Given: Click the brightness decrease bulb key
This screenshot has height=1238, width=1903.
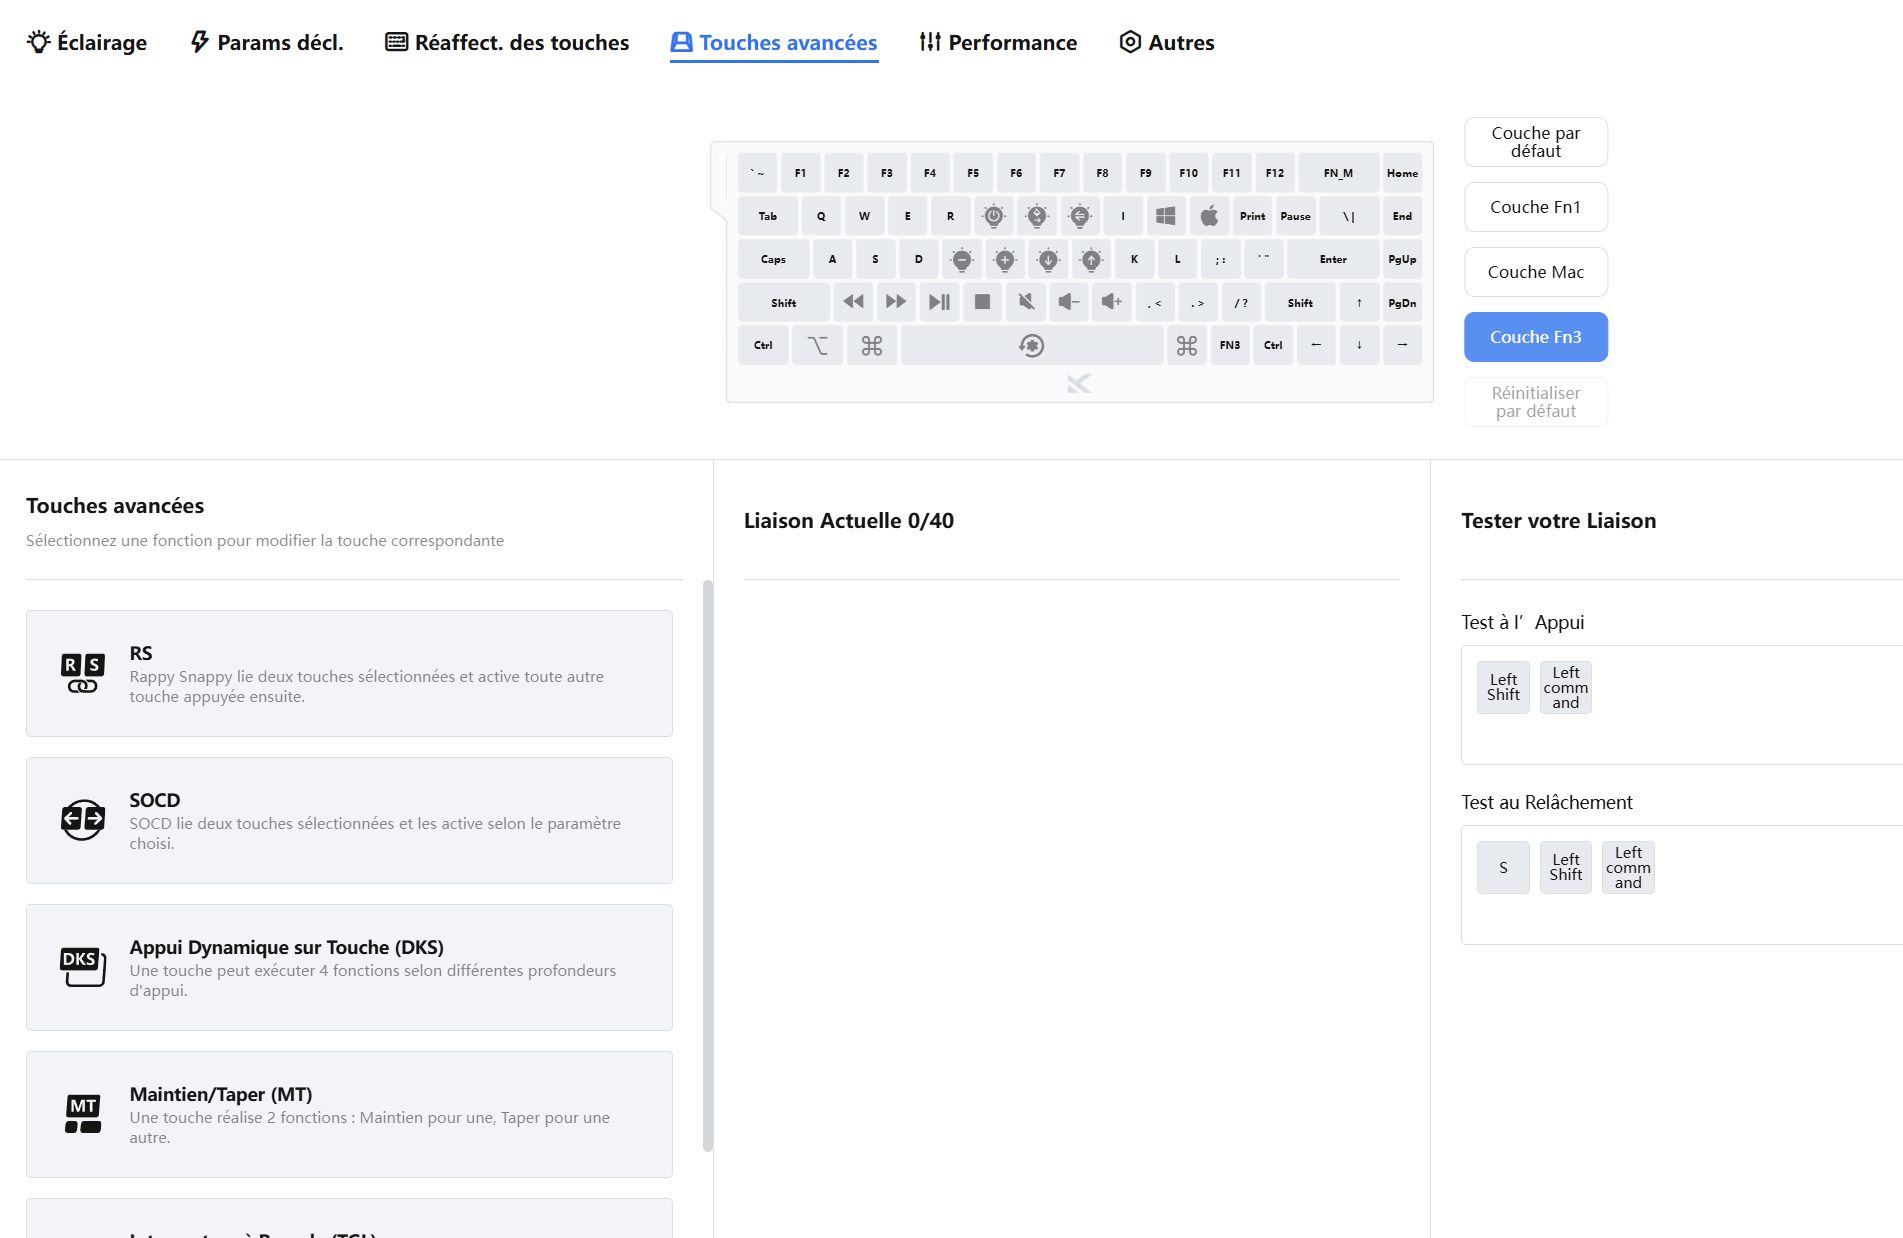Looking at the screenshot, I should (x=962, y=260).
